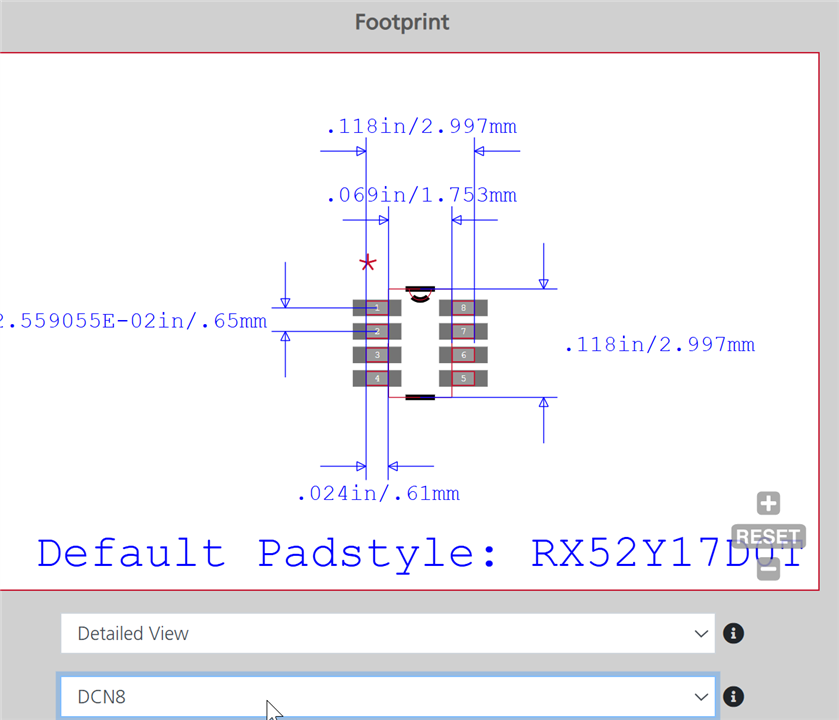Reset the footprint view
839x720 pixels.
click(768, 536)
